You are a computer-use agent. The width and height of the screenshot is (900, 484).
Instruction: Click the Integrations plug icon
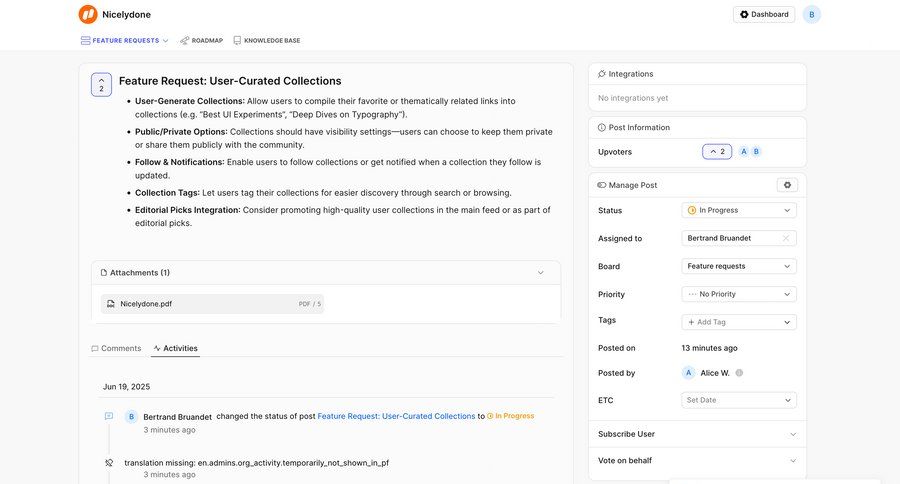point(602,74)
